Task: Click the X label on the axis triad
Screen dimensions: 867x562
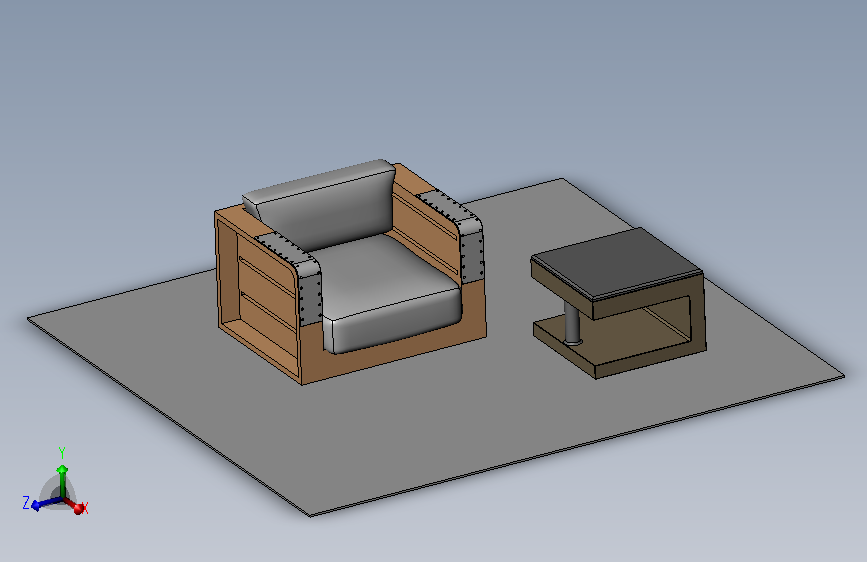Action: 85,508
